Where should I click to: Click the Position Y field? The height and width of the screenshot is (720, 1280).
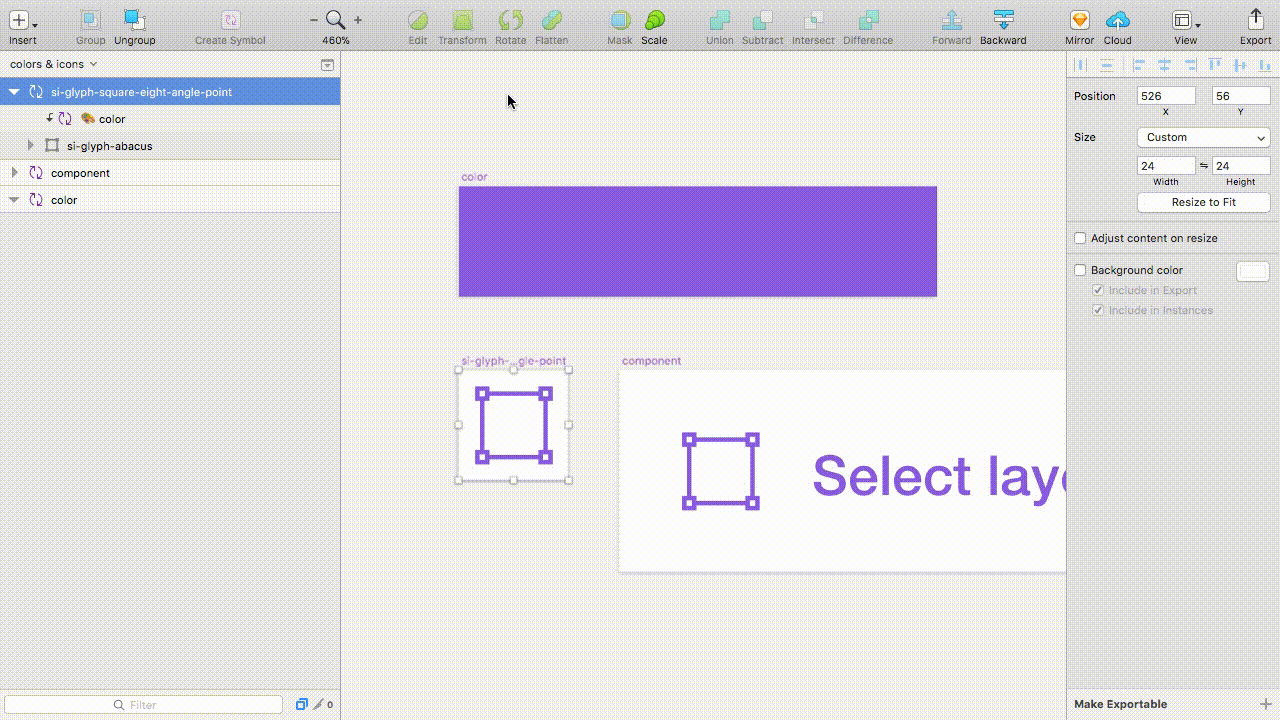1241,96
